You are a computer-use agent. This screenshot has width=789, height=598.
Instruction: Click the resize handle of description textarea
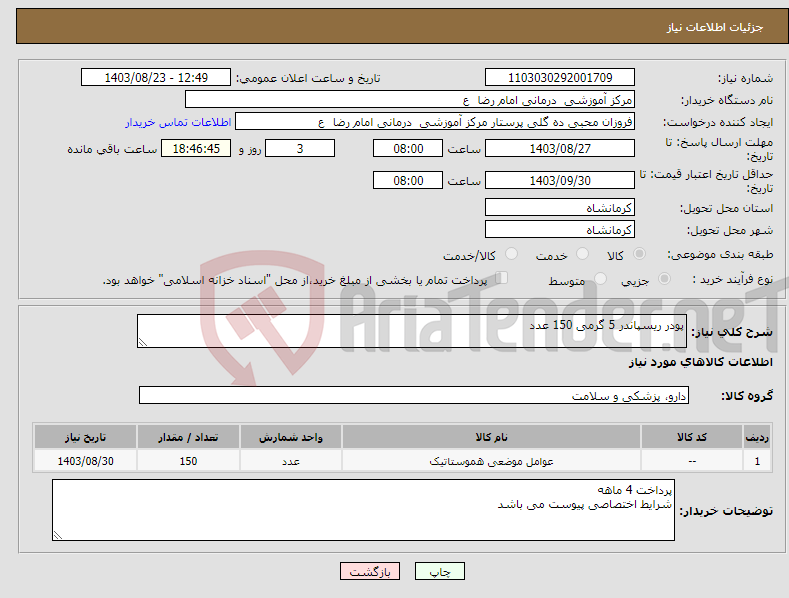(143, 342)
